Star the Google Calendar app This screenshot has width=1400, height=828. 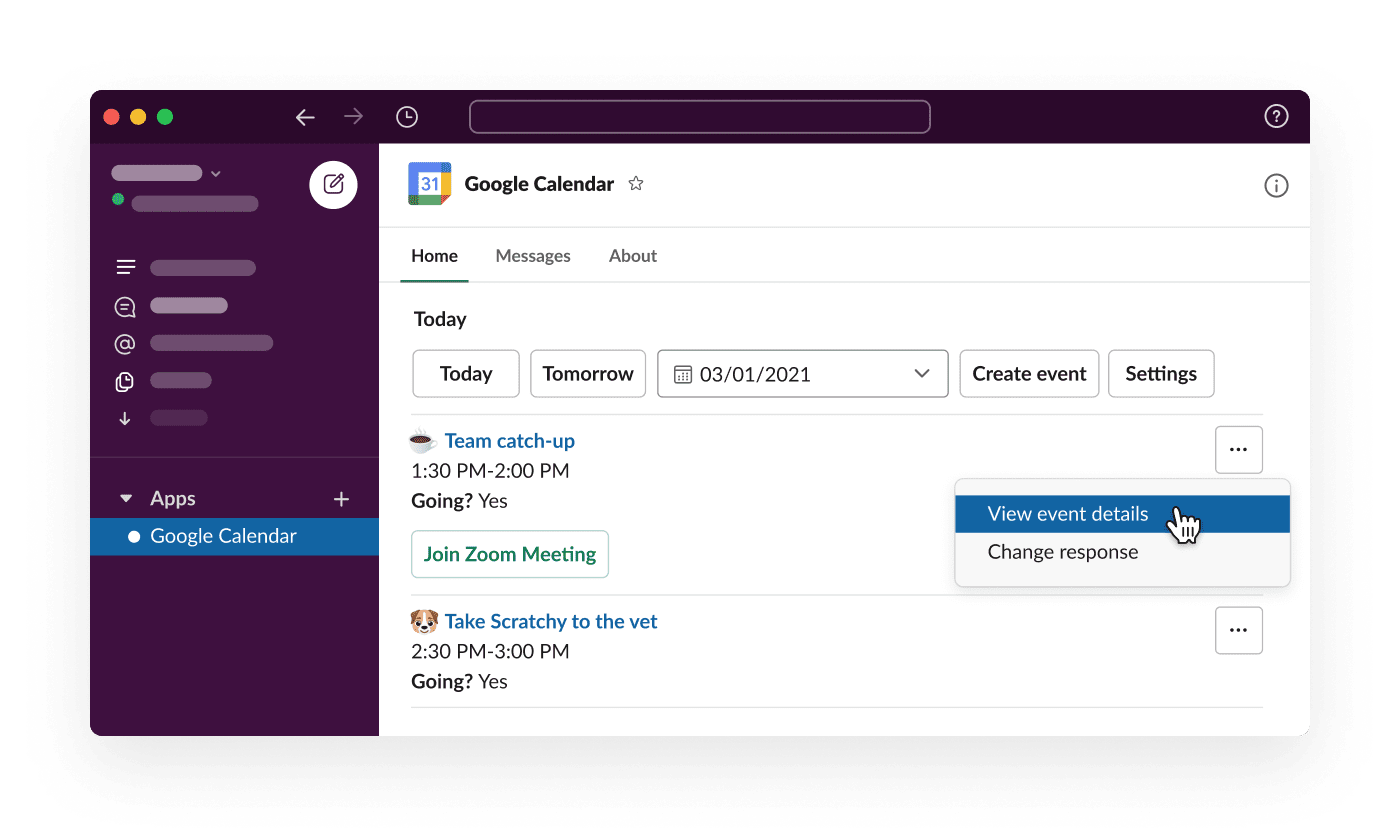(636, 183)
